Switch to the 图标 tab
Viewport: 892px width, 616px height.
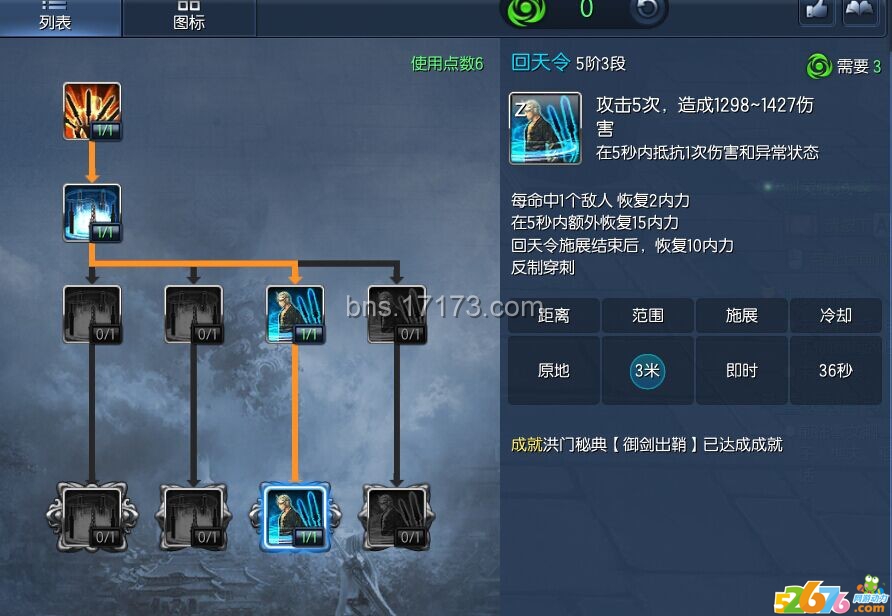(x=189, y=17)
